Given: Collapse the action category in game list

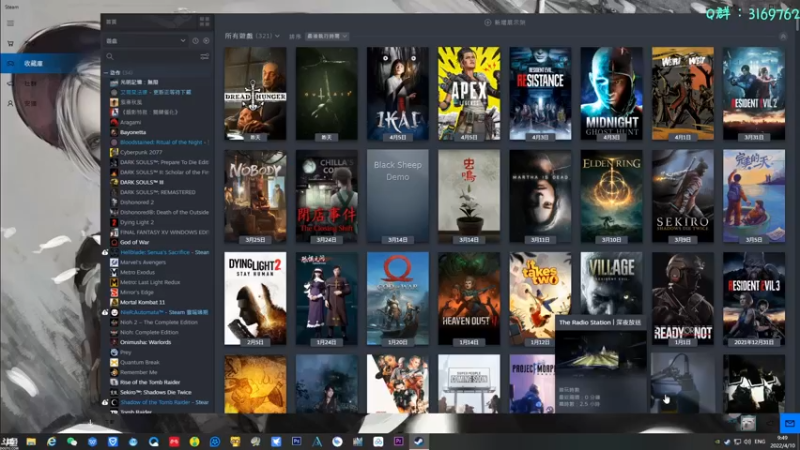Looking at the screenshot, I should pyautogui.click(x=106, y=72).
